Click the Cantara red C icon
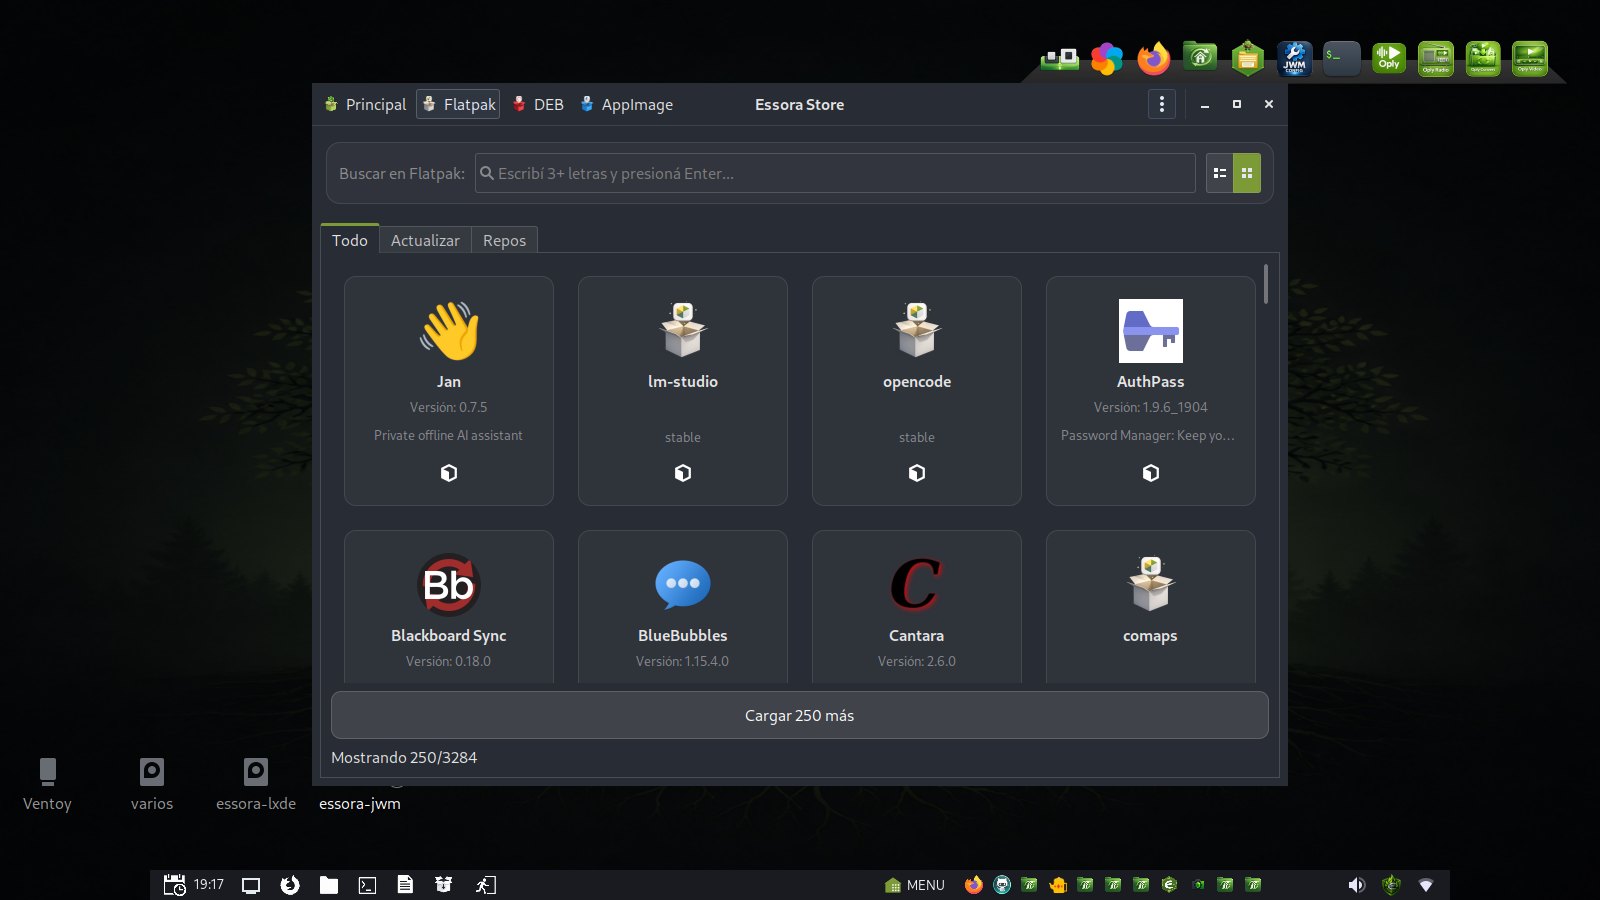 pyautogui.click(x=917, y=585)
